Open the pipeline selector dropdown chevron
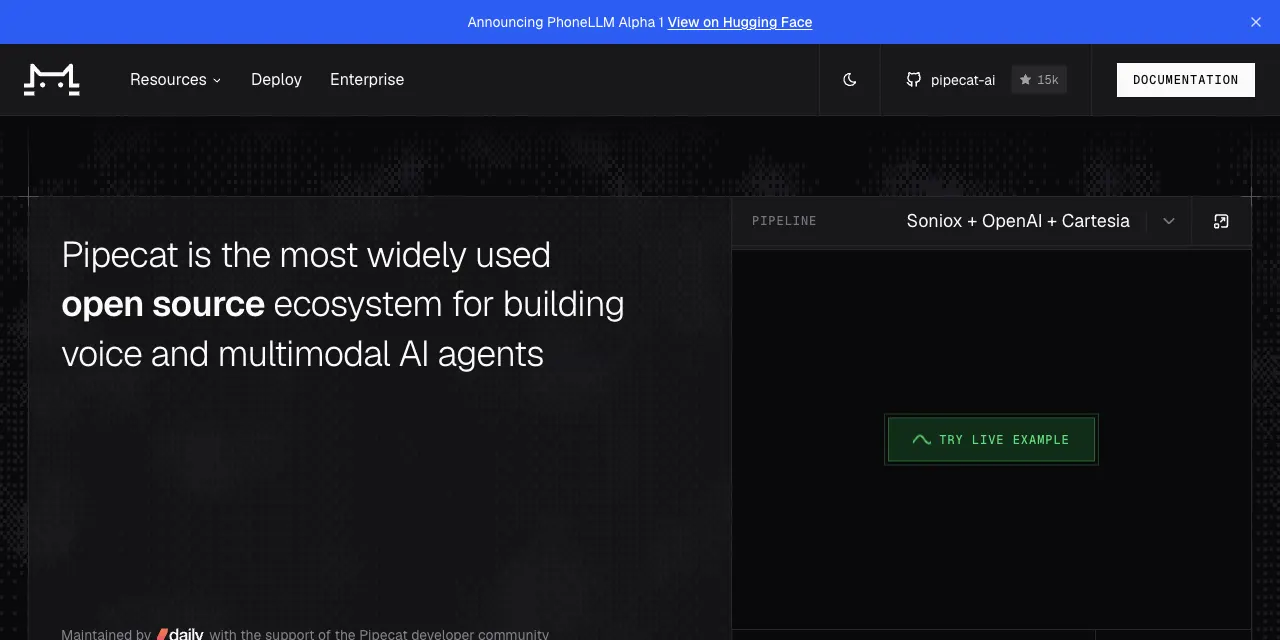The height and width of the screenshot is (640, 1280). [1169, 221]
